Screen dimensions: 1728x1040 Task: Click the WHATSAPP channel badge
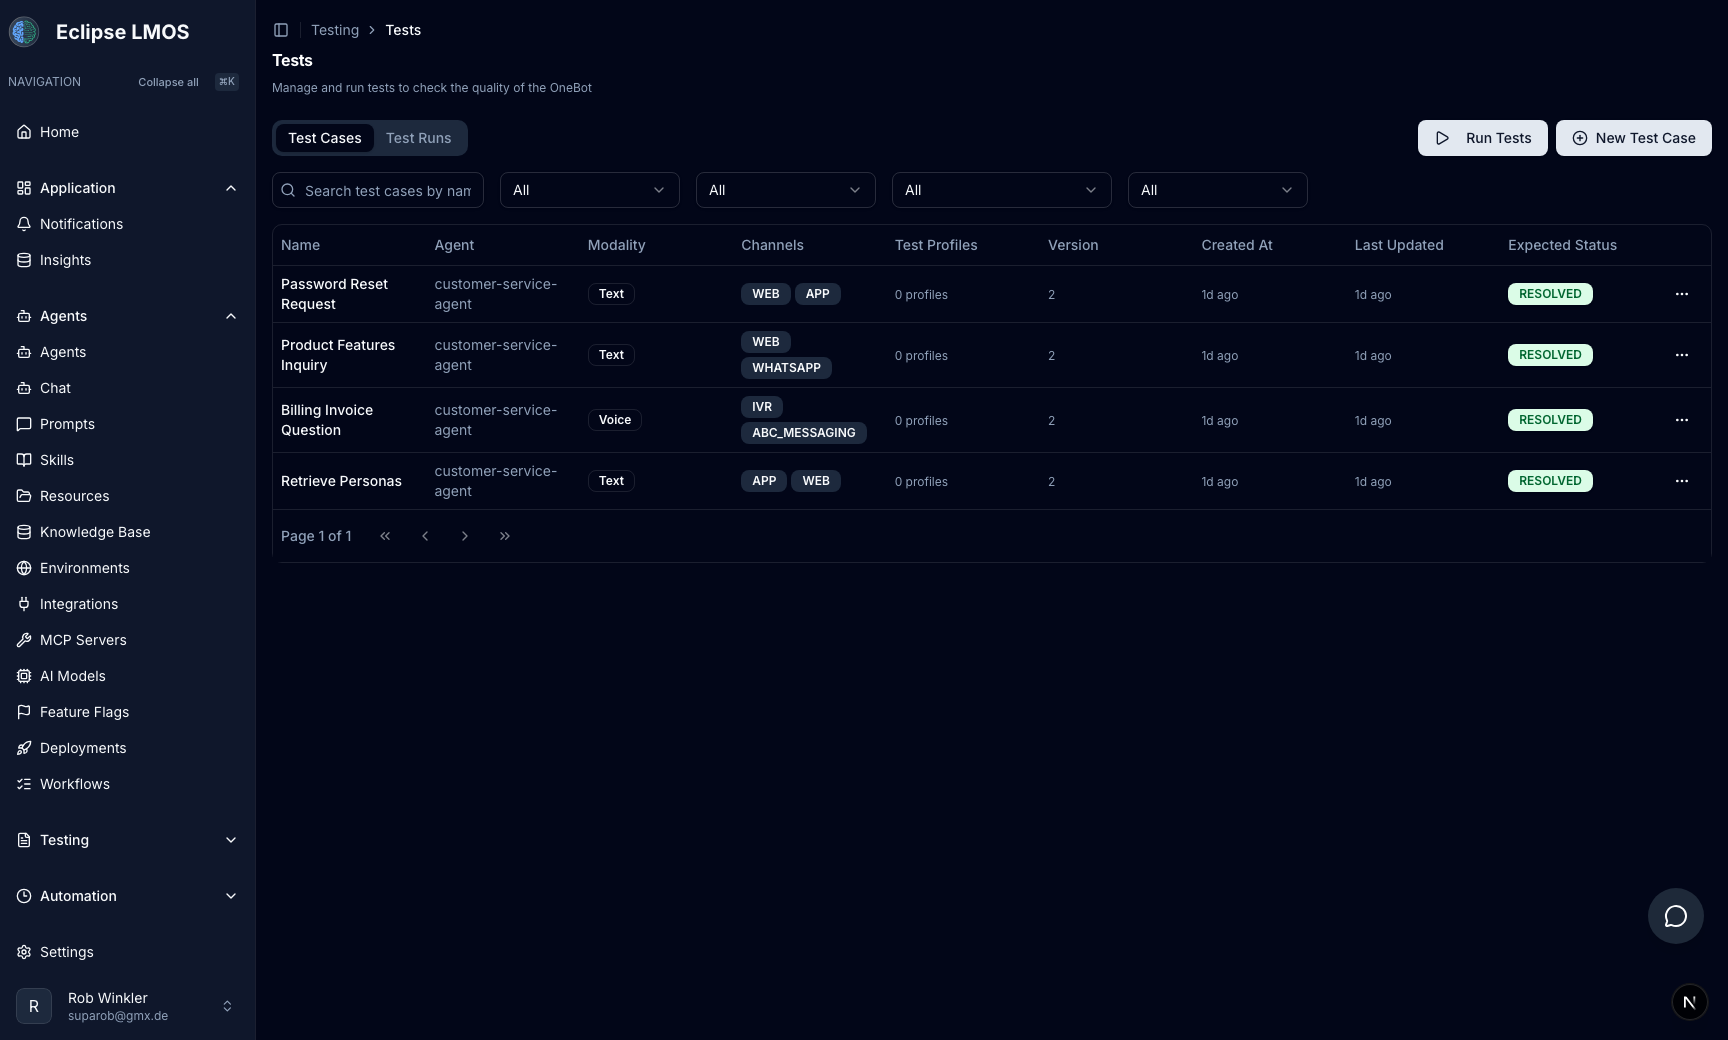point(786,368)
